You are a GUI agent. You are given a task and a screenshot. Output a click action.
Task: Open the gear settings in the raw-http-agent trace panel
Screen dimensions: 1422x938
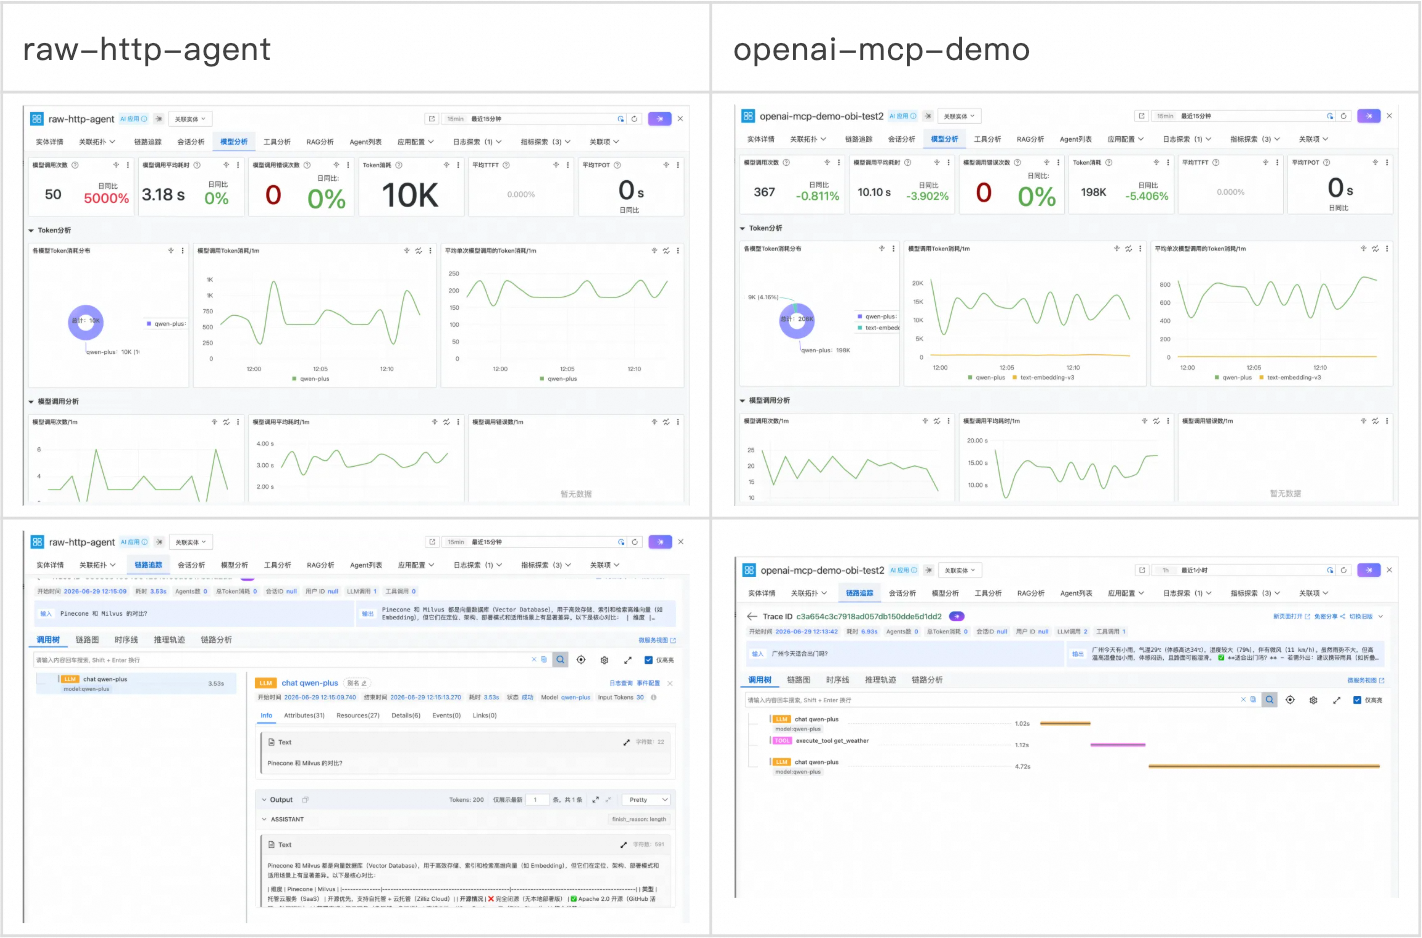pyautogui.click(x=604, y=660)
